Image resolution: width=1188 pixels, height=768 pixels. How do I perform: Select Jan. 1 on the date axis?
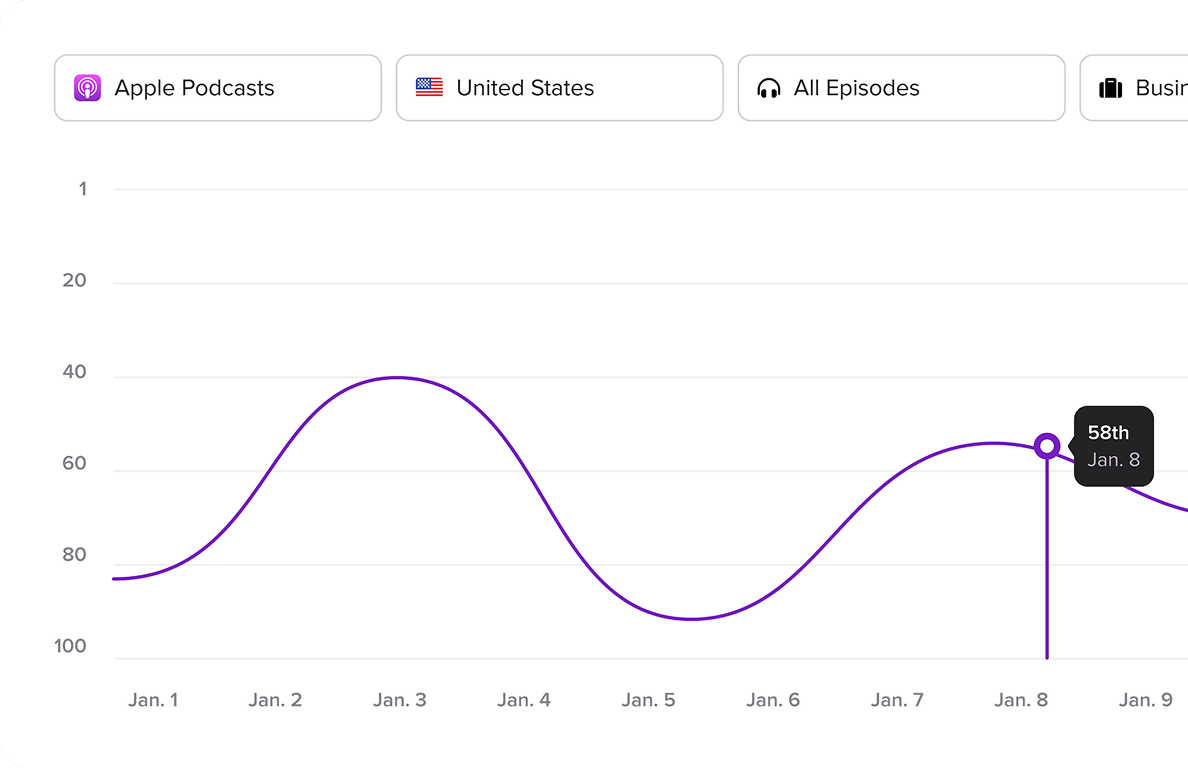(153, 700)
